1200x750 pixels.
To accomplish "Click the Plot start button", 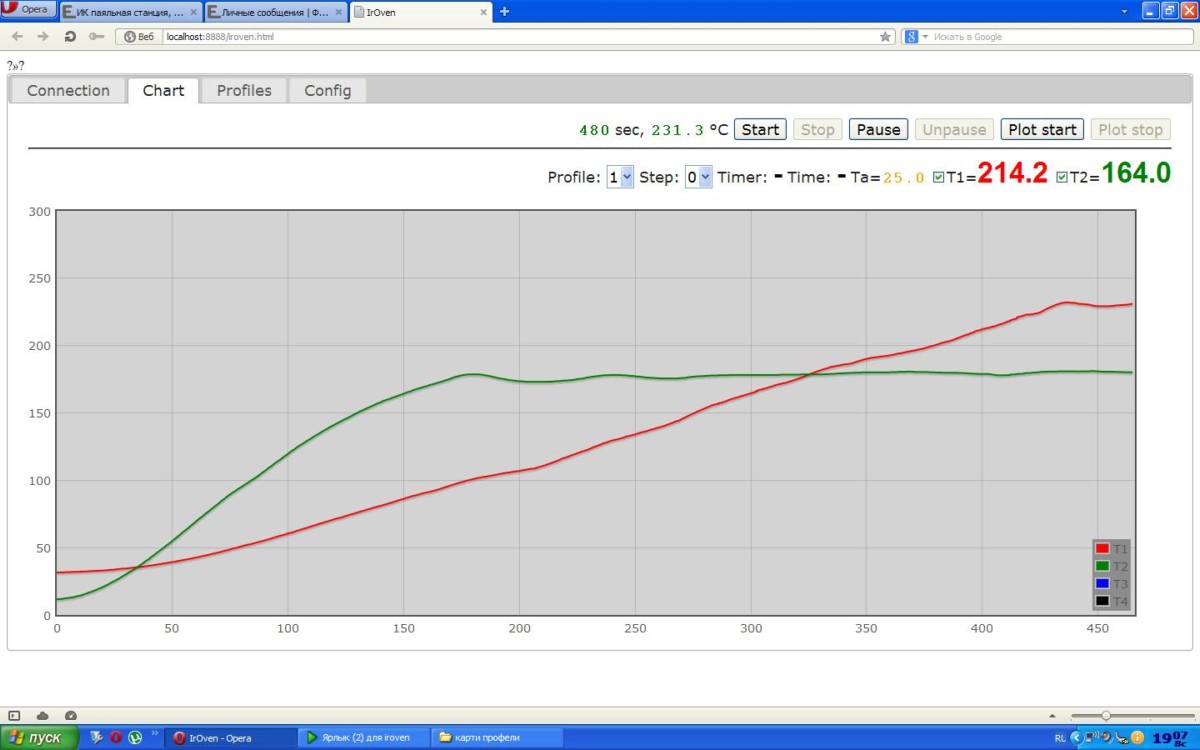I will (1042, 130).
